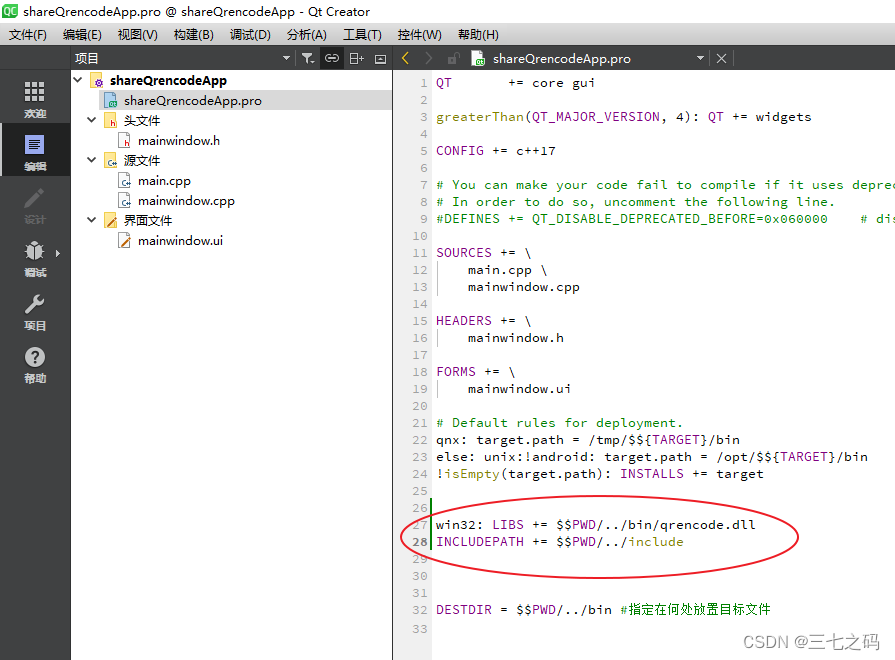Click the 'HEADERS' keyword in the editor

463,321
